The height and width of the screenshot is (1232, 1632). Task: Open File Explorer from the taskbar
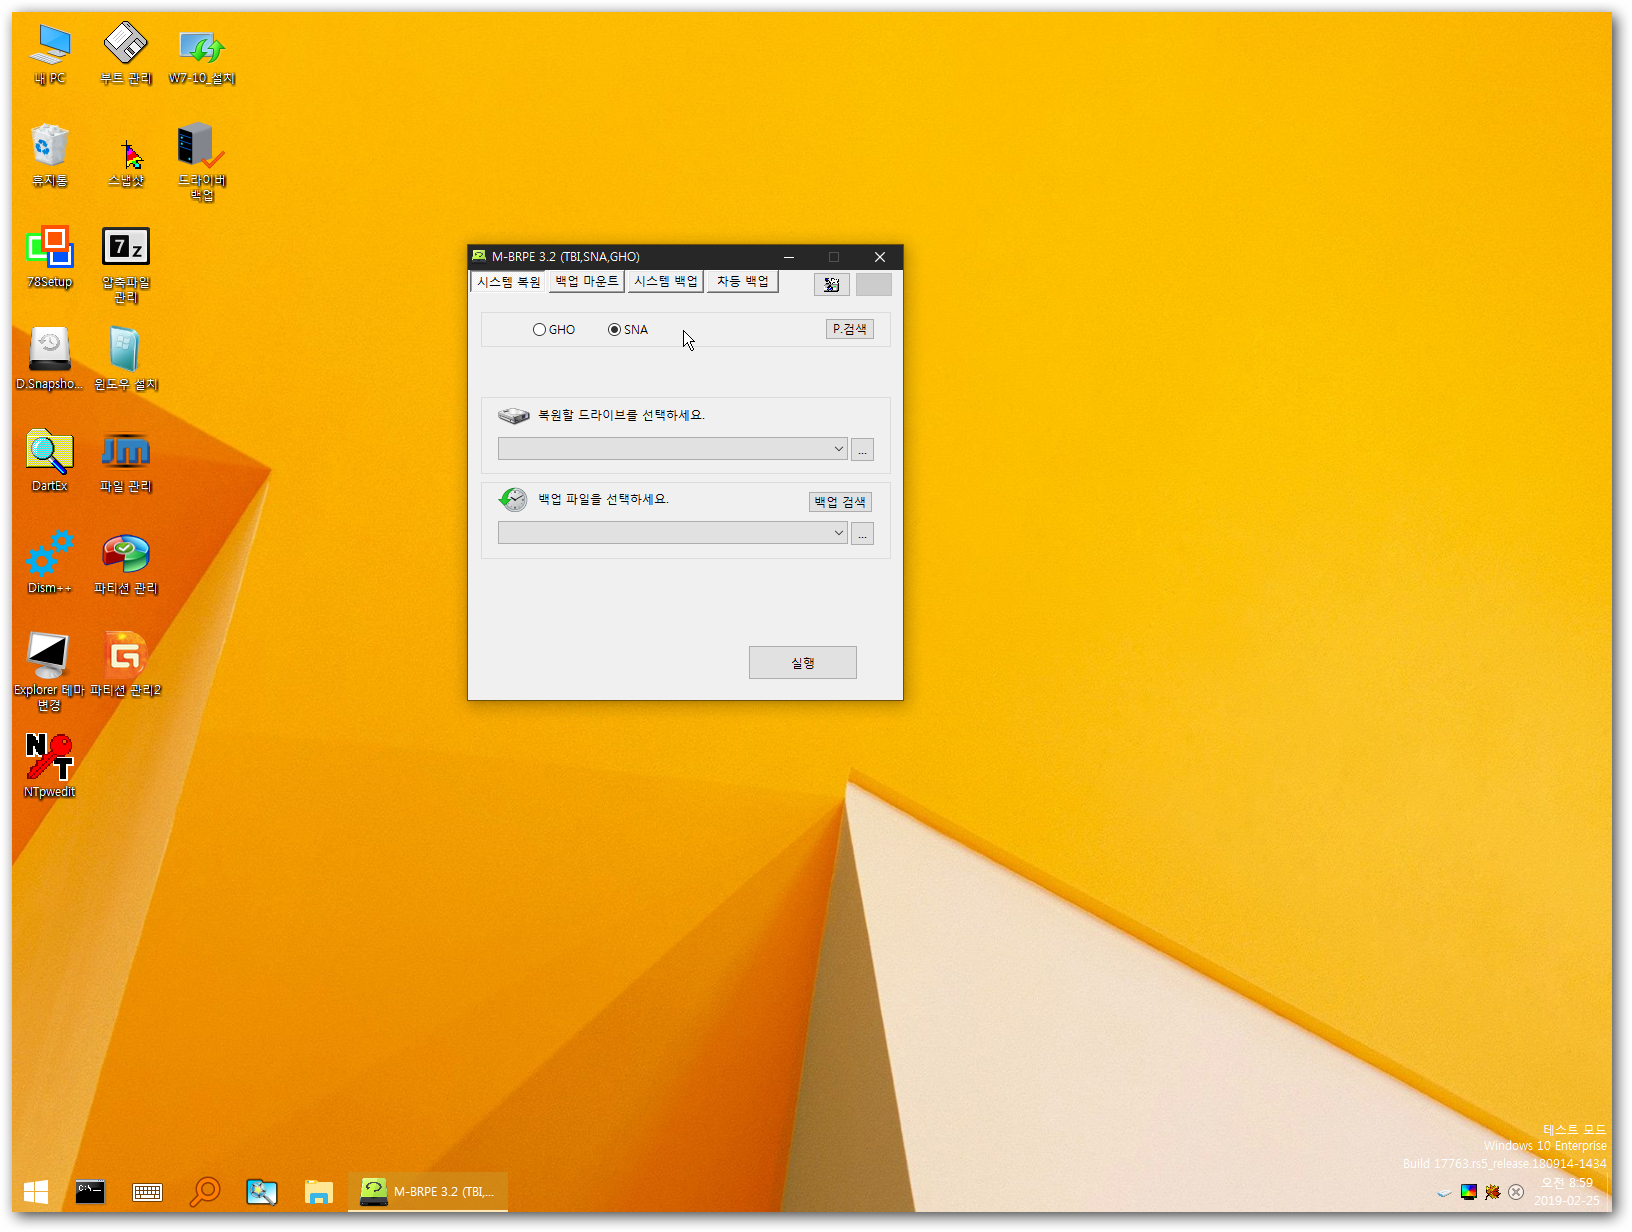pos(319,1191)
